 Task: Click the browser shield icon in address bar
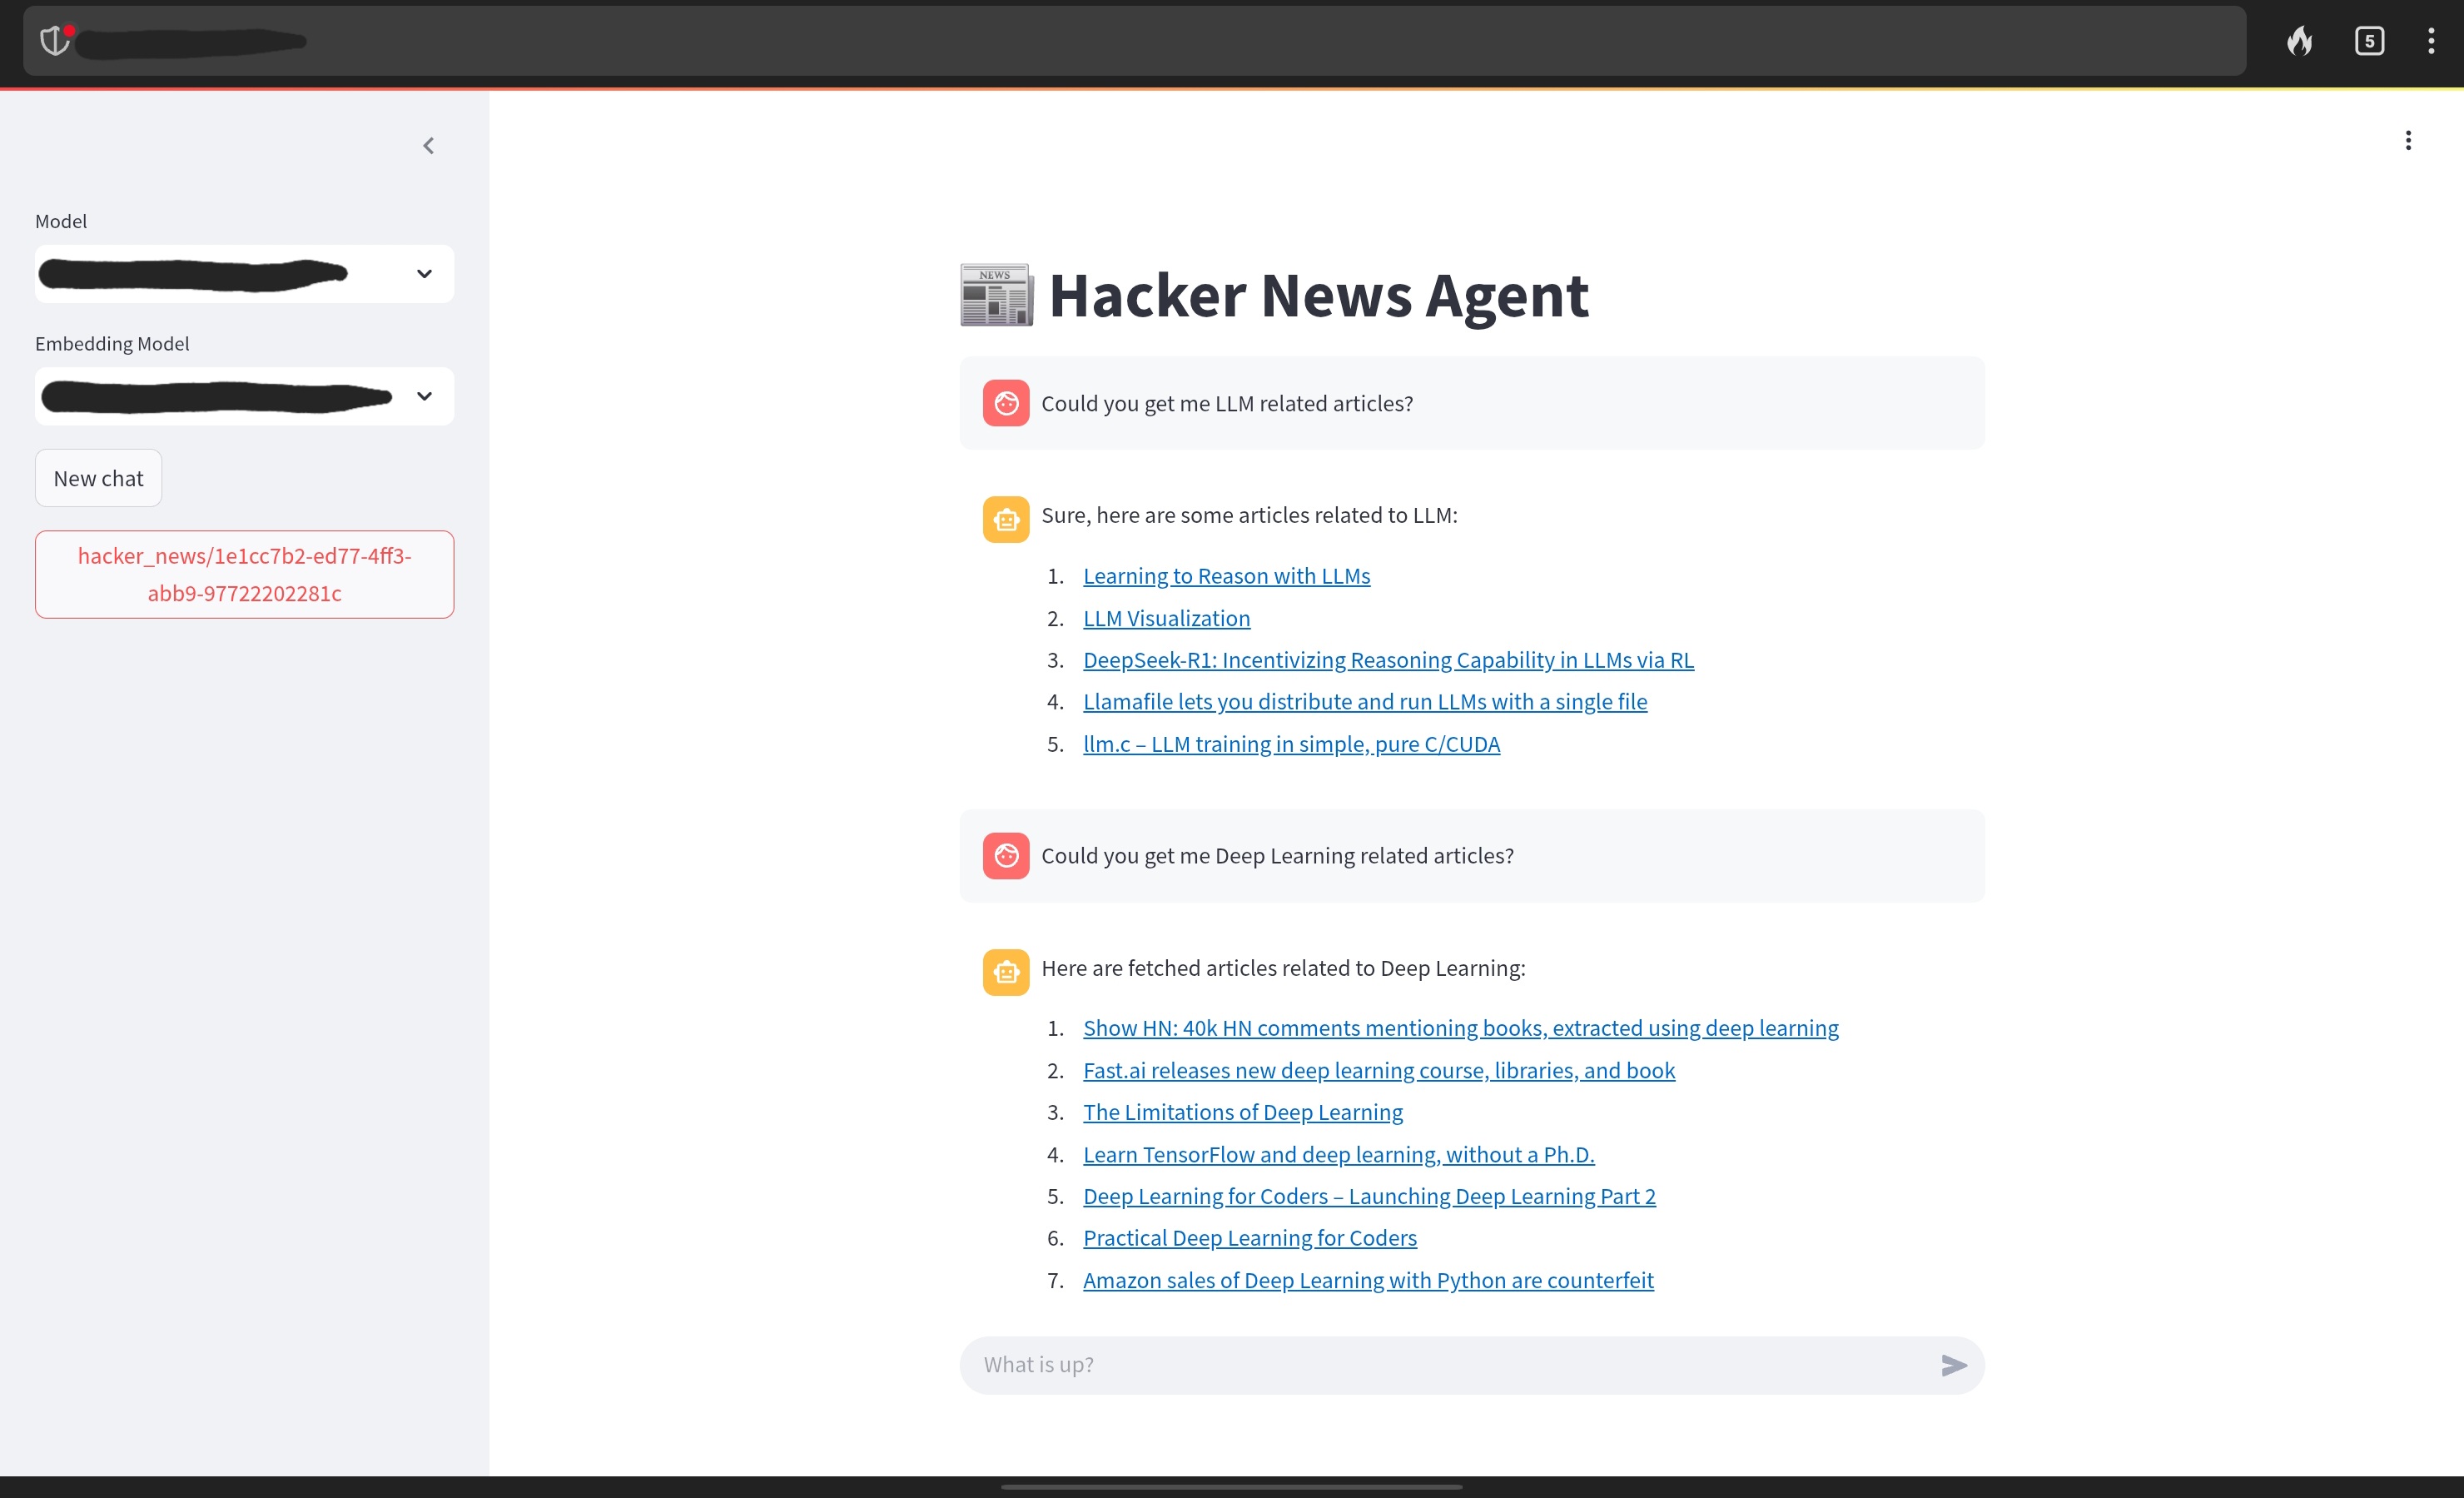pos(55,41)
